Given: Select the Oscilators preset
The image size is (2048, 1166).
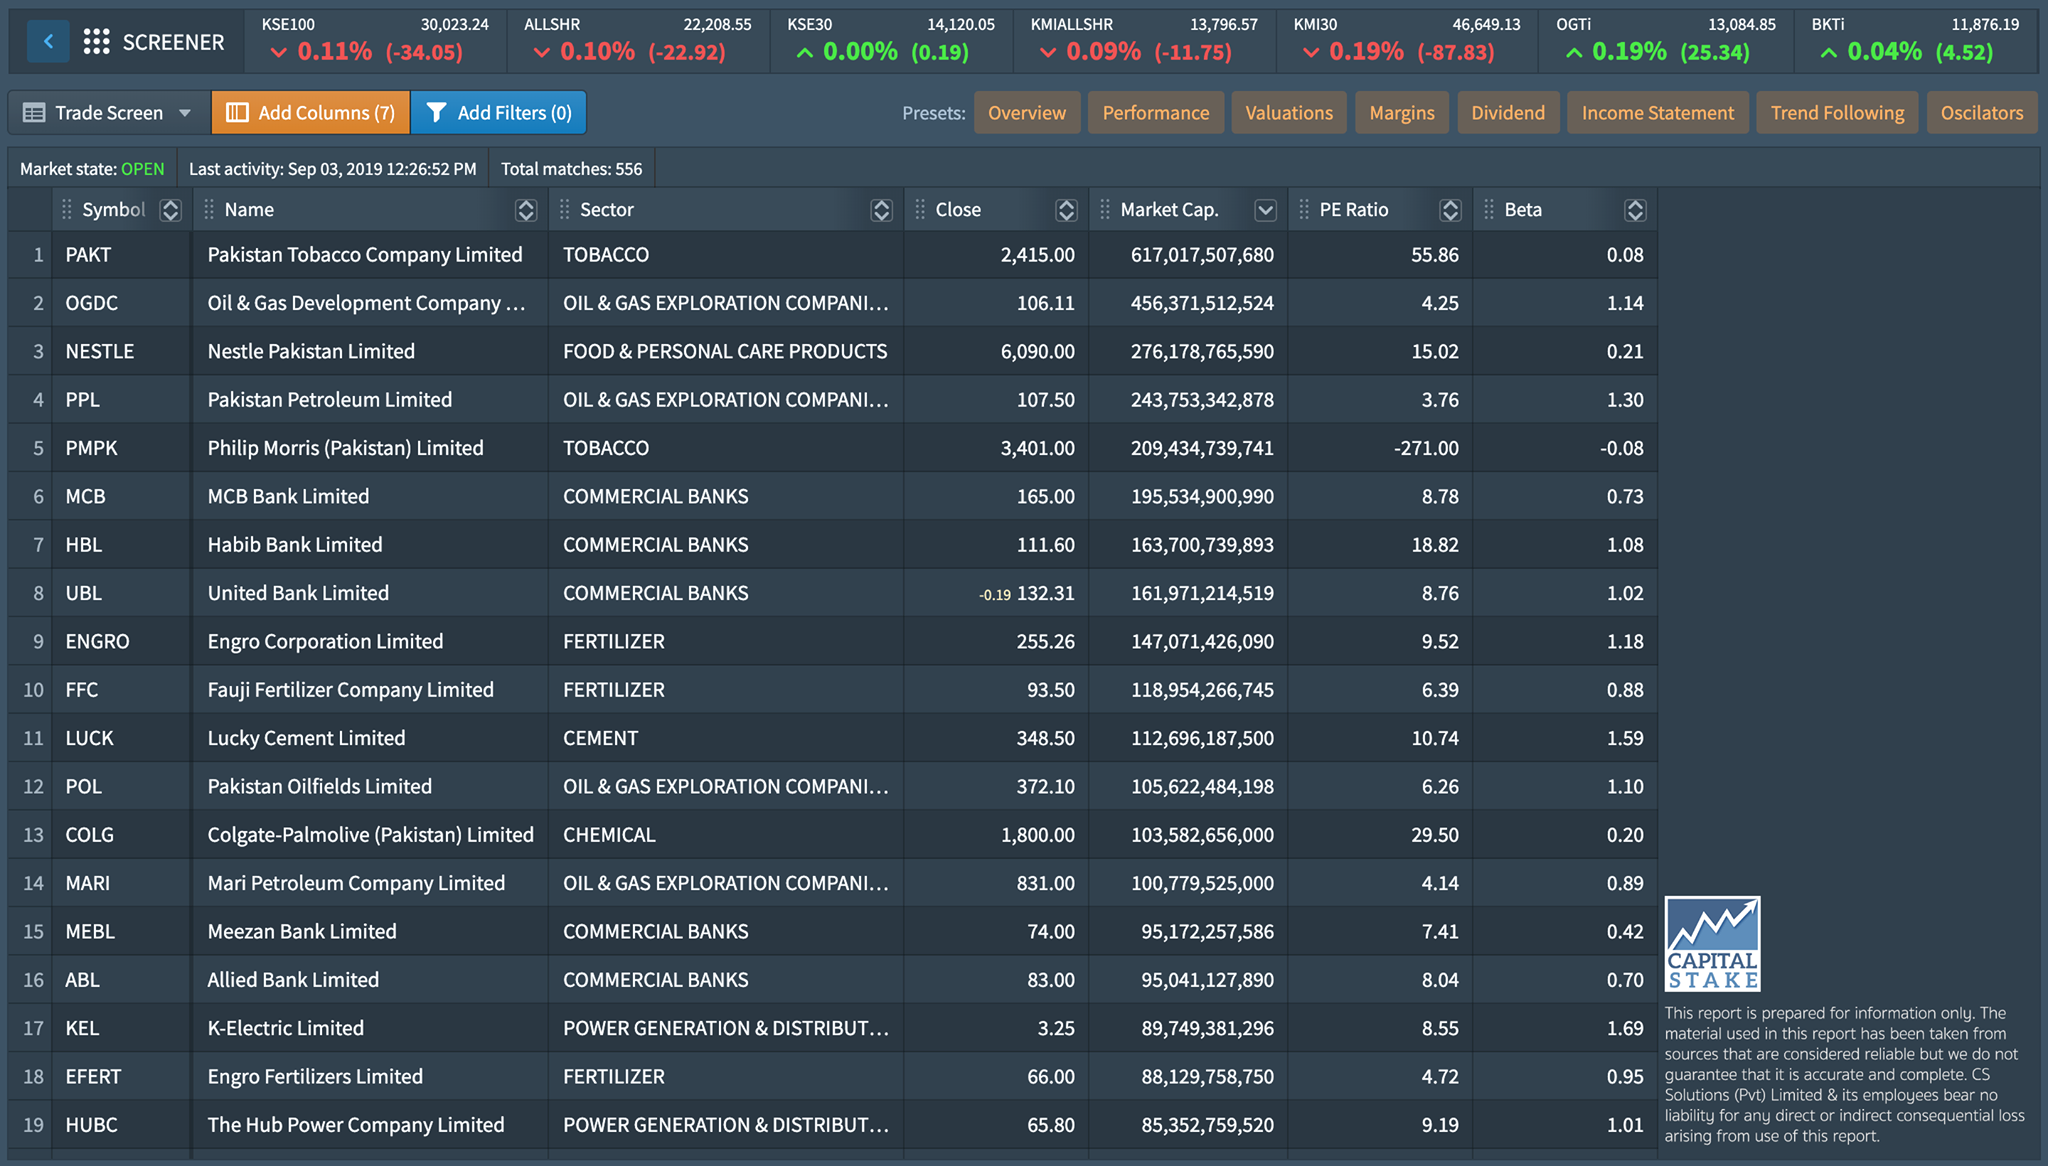Looking at the screenshot, I should (x=1982, y=113).
